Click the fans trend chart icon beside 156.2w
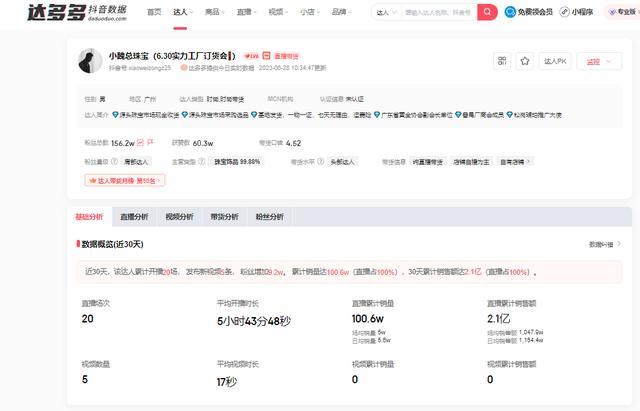Screen dimensions: 640x411 tap(140, 142)
